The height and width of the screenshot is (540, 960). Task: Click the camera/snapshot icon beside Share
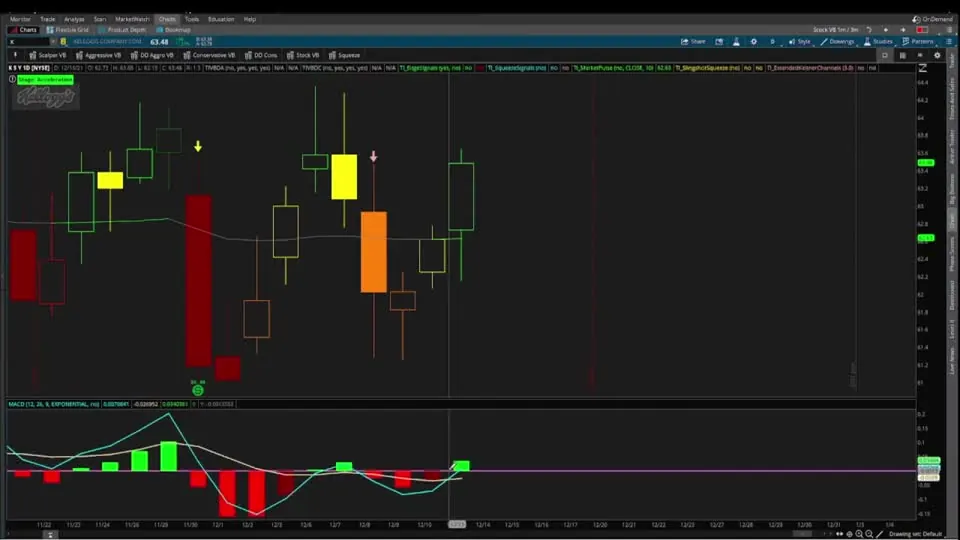click(719, 42)
